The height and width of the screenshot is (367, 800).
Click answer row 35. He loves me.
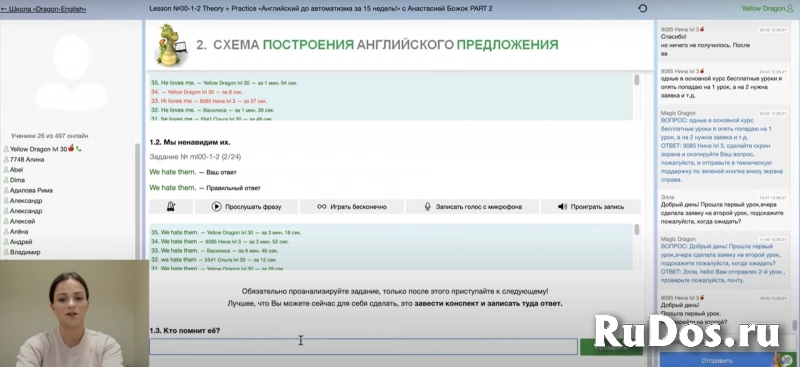coord(224,82)
